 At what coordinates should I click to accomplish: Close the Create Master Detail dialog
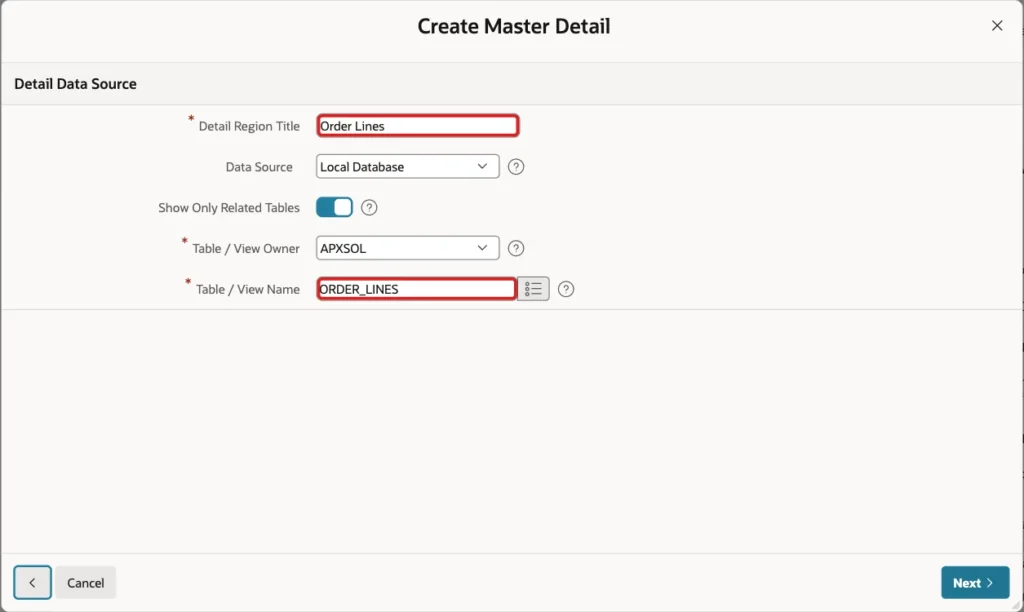tap(997, 25)
